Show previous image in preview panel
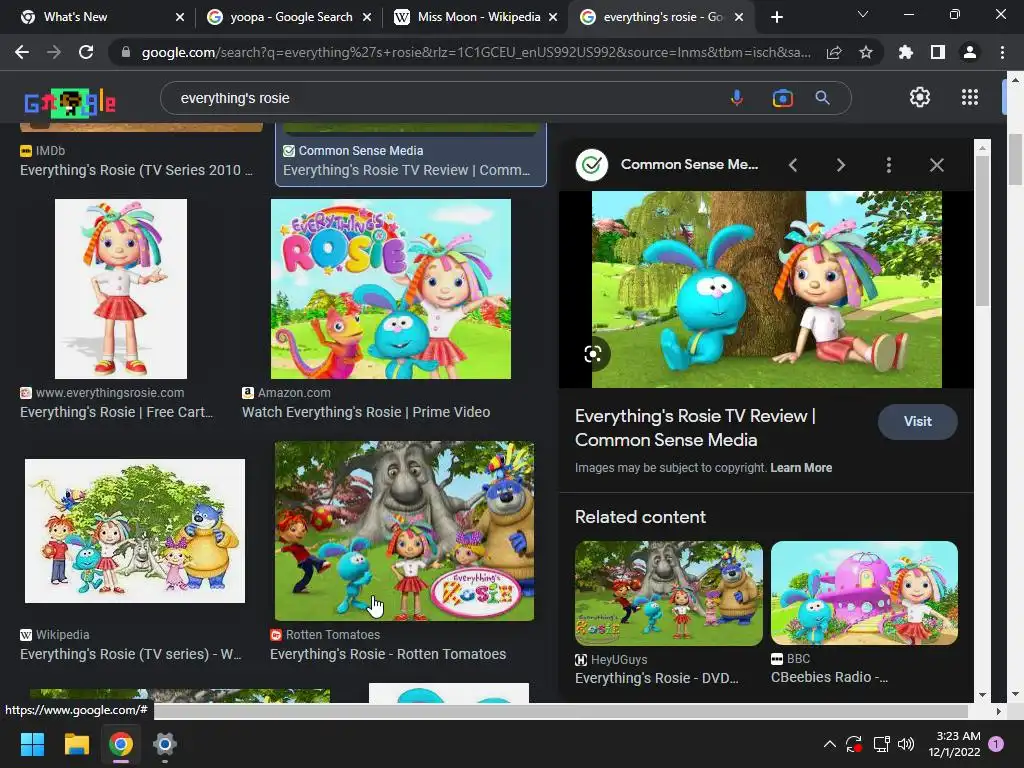This screenshot has height=768, width=1024. pos(793,165)
